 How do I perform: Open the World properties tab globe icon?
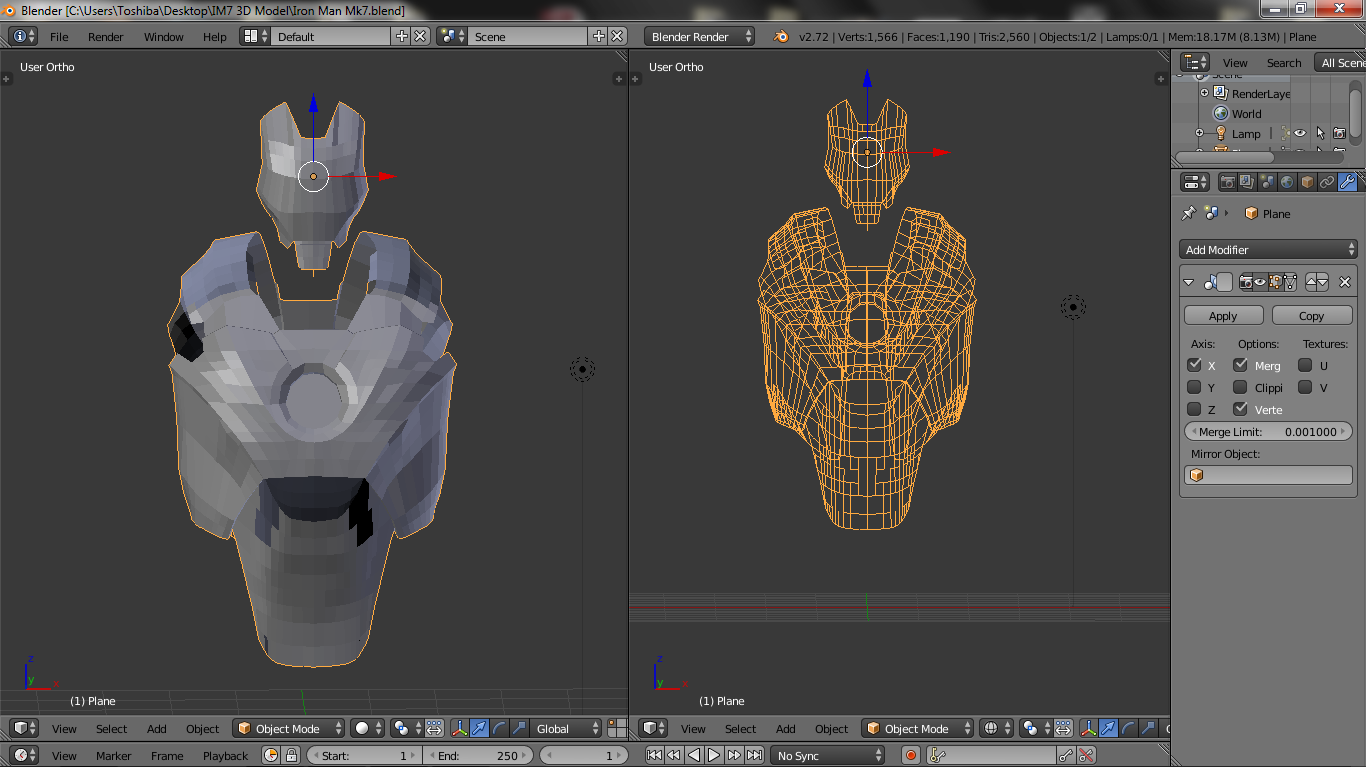pos(1287,182)
